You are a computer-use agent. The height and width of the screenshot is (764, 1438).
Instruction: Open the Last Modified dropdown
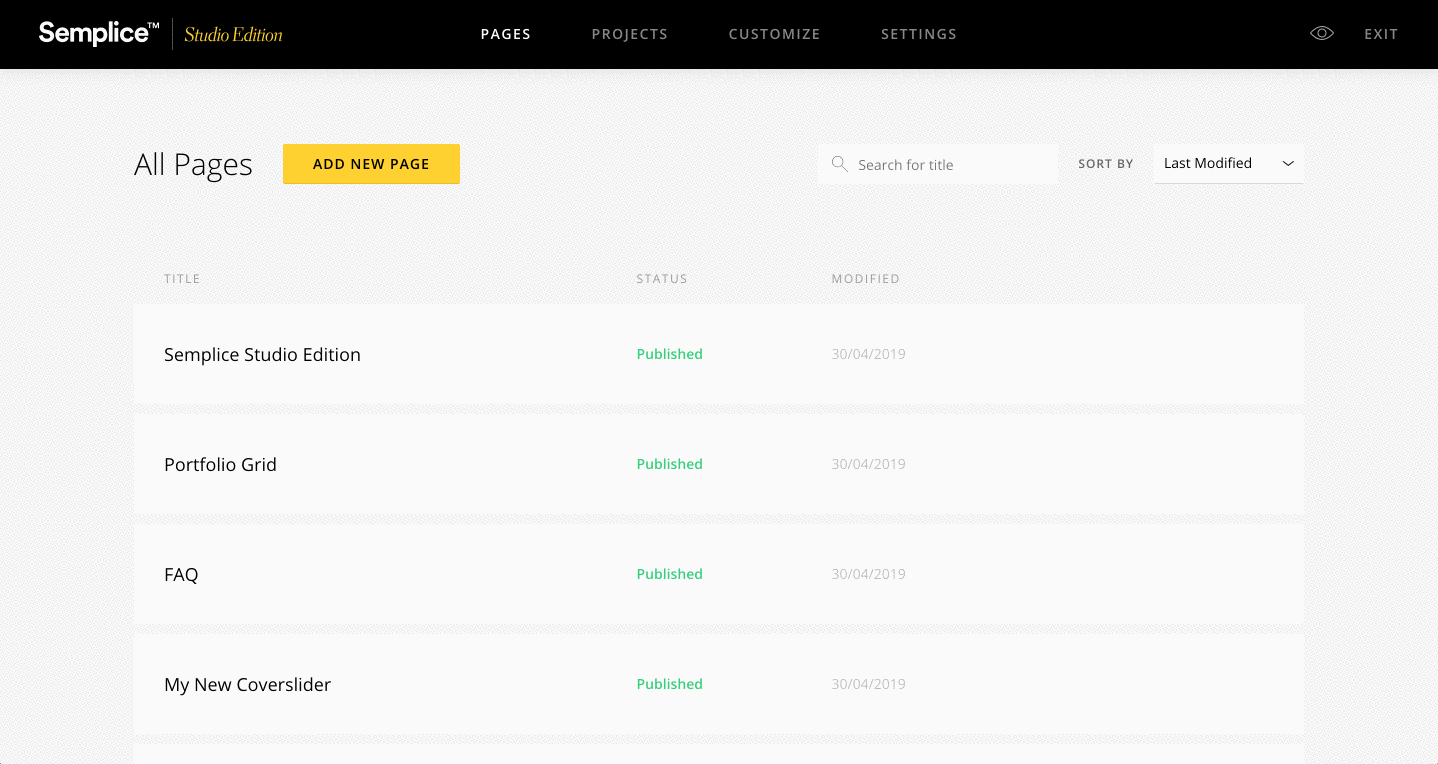click(1215, 163)
